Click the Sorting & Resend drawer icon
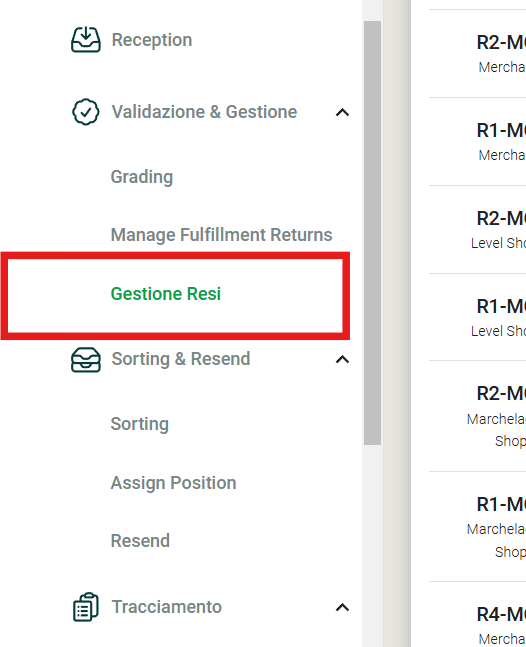 pyautogui.click(x=86, y=359)
